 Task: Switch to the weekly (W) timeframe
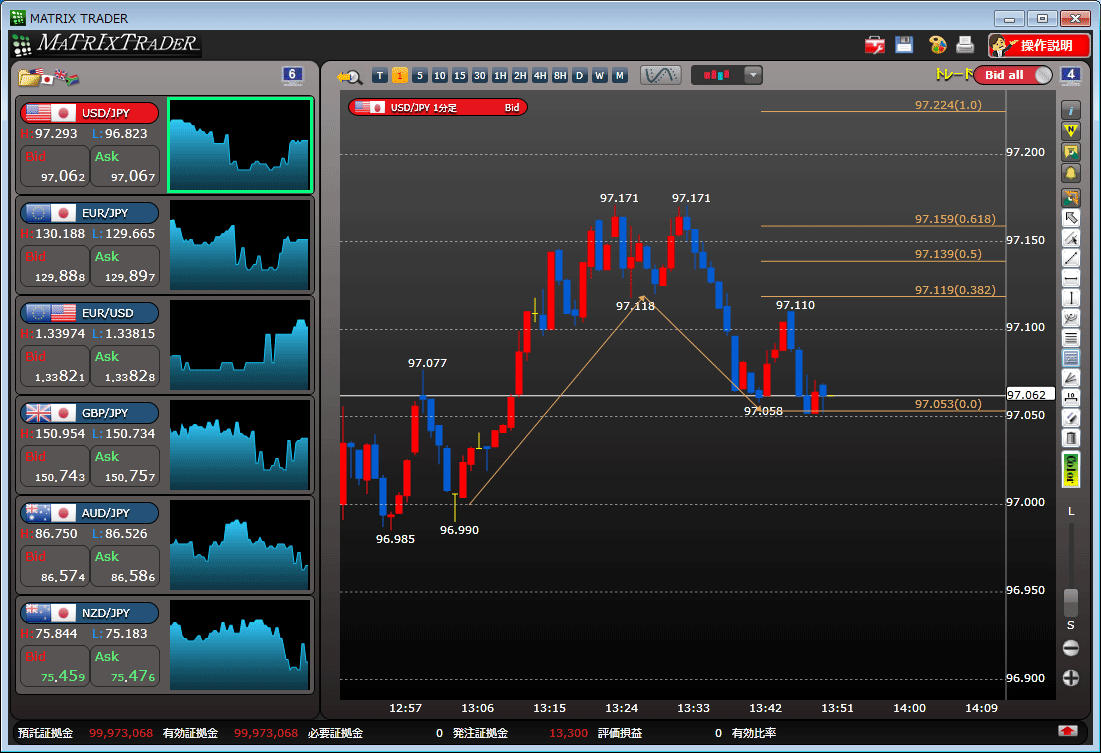click(600, 76)
